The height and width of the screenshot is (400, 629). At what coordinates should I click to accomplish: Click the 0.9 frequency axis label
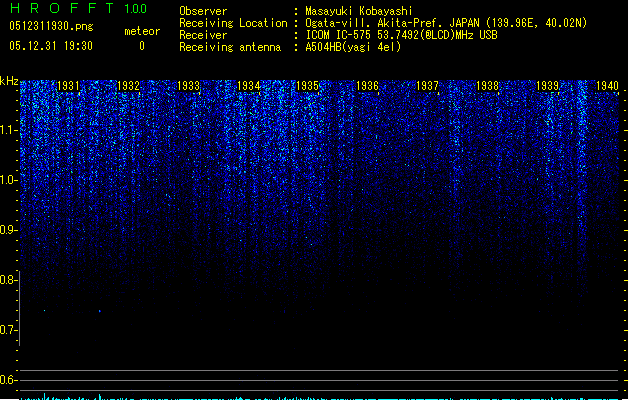(x=8, y=230)
